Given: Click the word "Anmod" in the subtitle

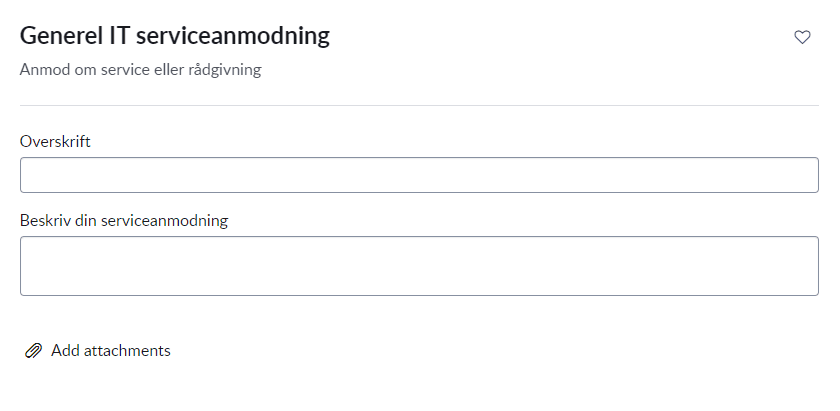Looking at the screenshot, I should (x=43, y=71).
